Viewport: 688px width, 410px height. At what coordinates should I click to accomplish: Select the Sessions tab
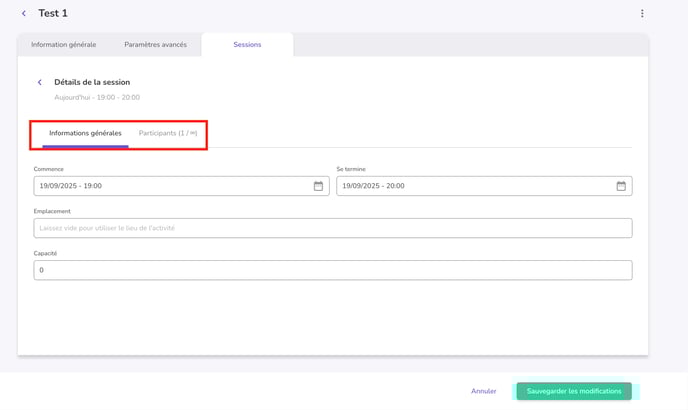247,45
